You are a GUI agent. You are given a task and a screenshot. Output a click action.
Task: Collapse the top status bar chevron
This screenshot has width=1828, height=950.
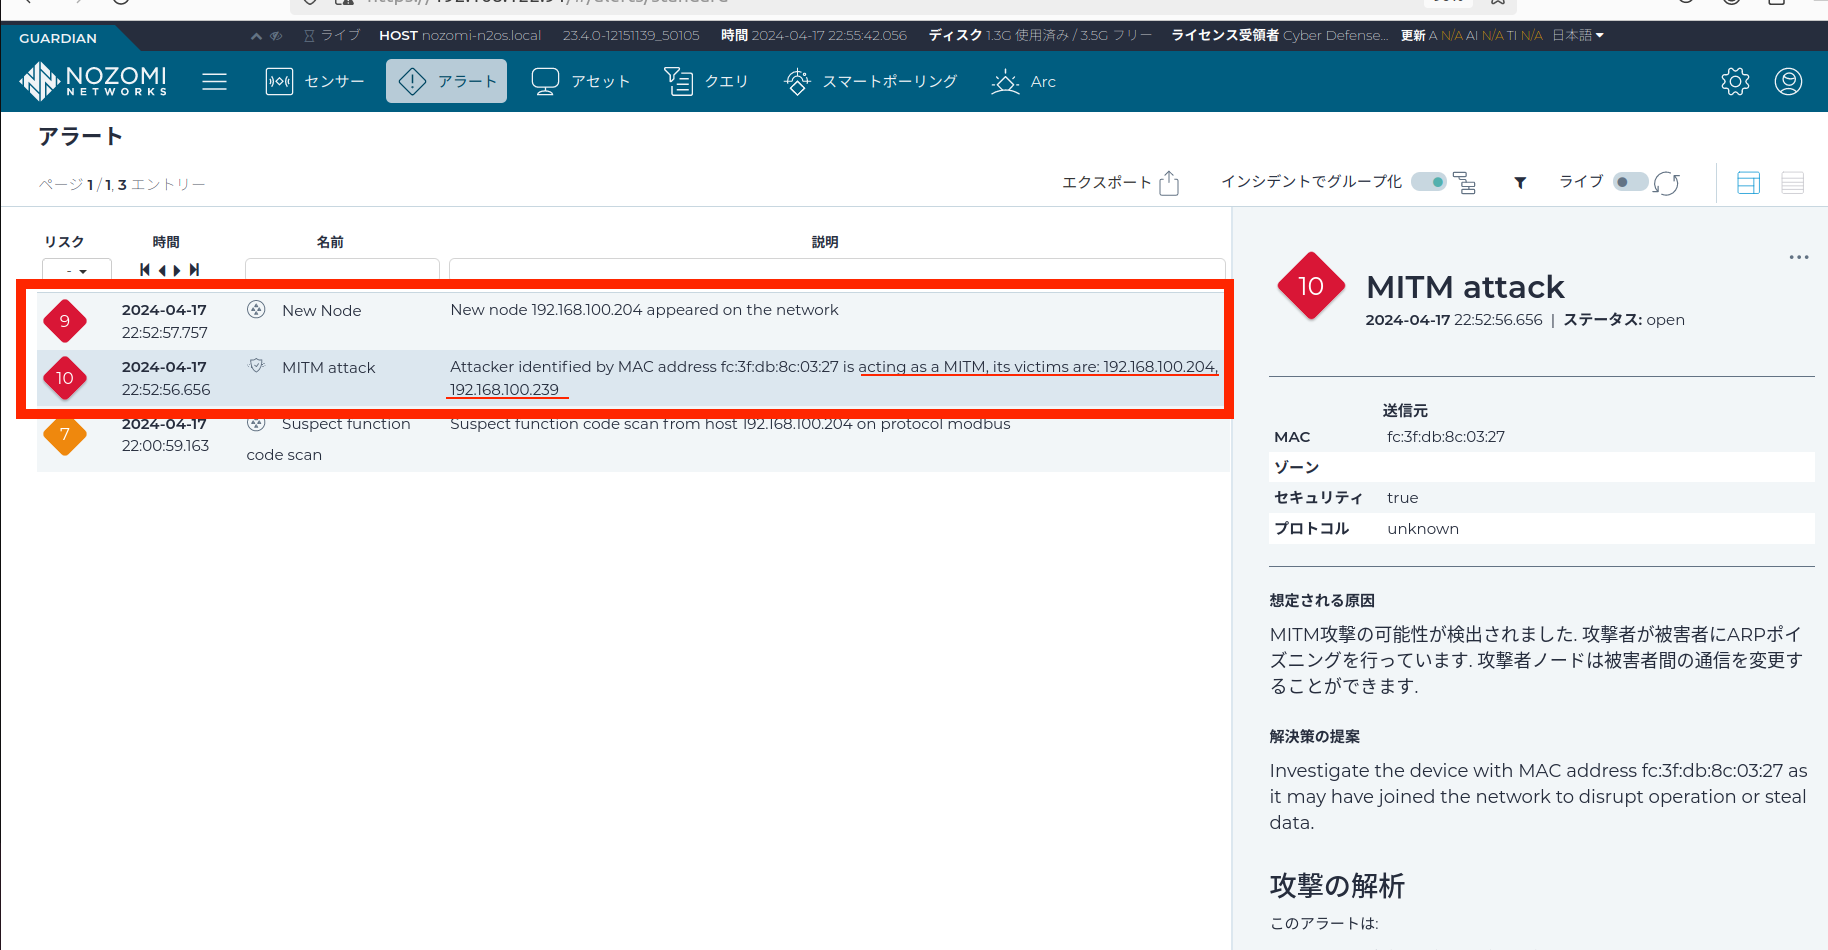click(x=256, y=36)
